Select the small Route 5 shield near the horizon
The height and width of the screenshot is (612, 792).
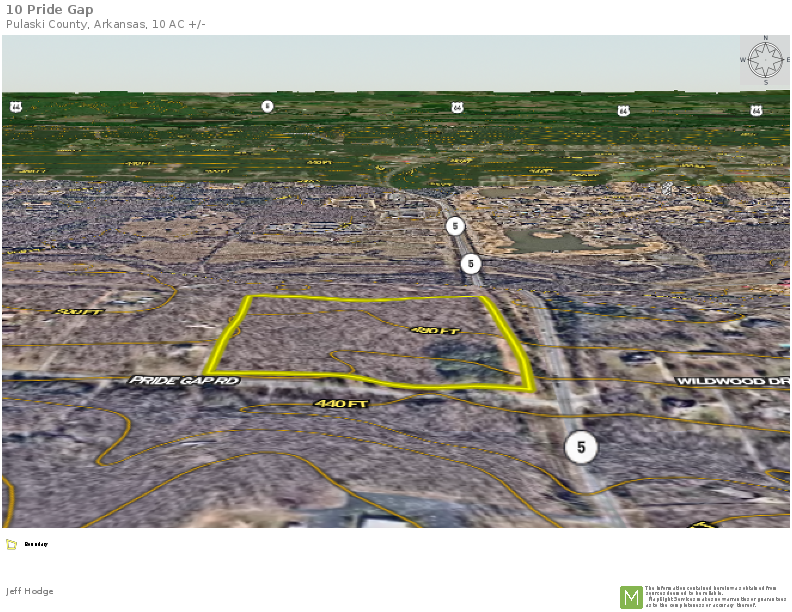(267, 106)
